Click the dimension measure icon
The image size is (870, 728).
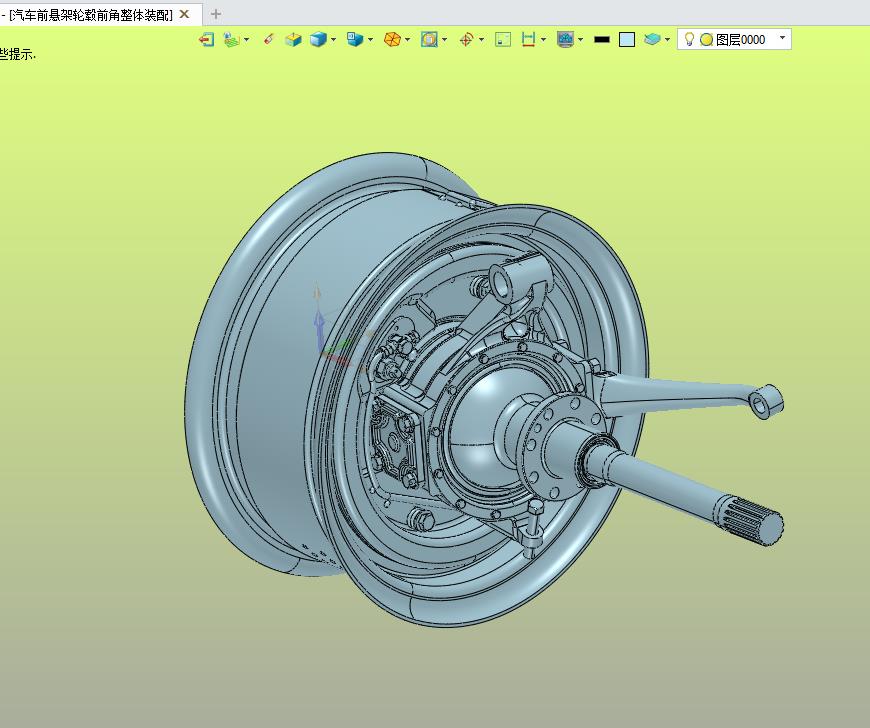coord(528,39)
